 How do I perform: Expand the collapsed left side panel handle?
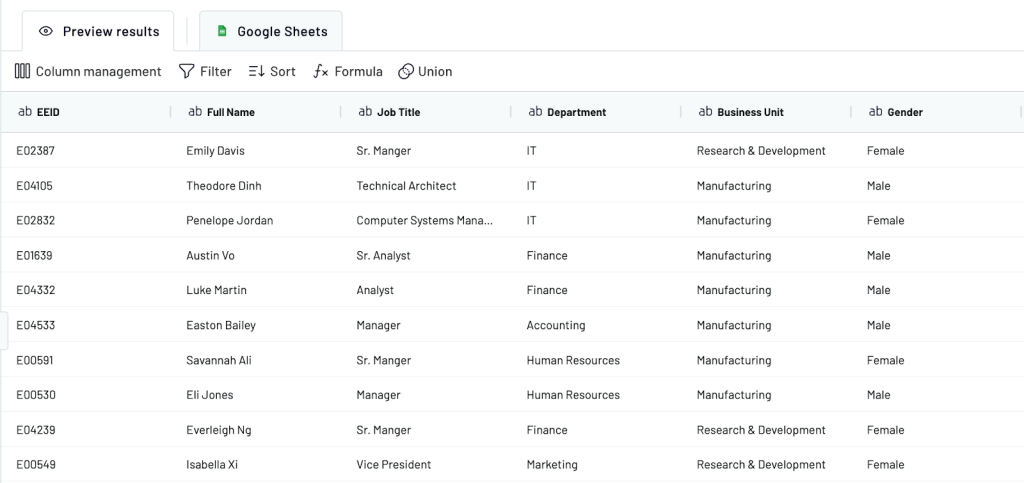(4, 330)
